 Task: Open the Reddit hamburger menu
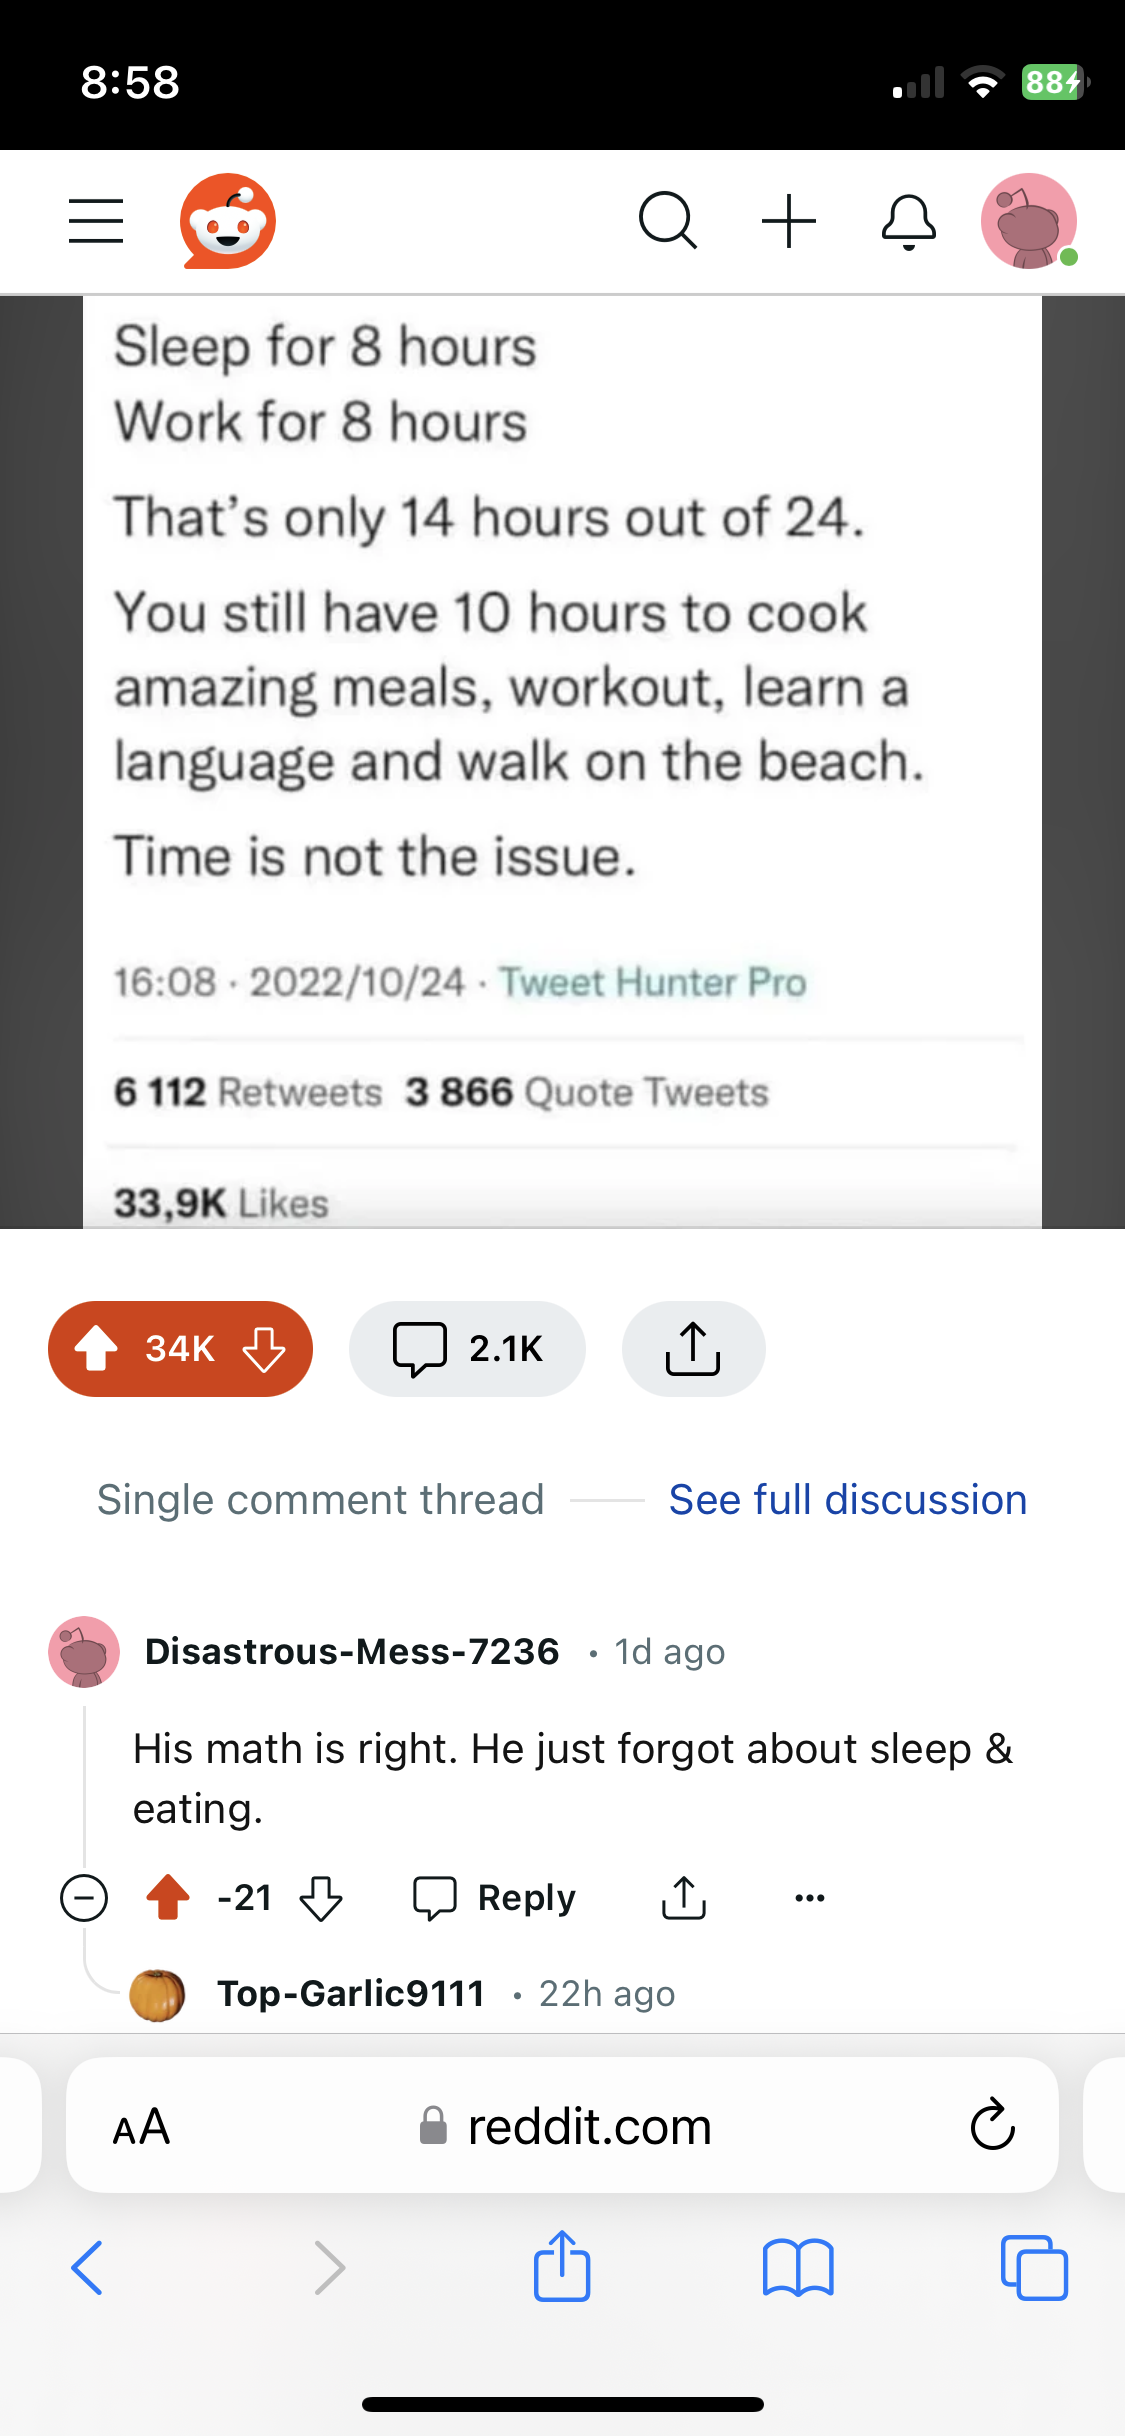coord(96,220)
